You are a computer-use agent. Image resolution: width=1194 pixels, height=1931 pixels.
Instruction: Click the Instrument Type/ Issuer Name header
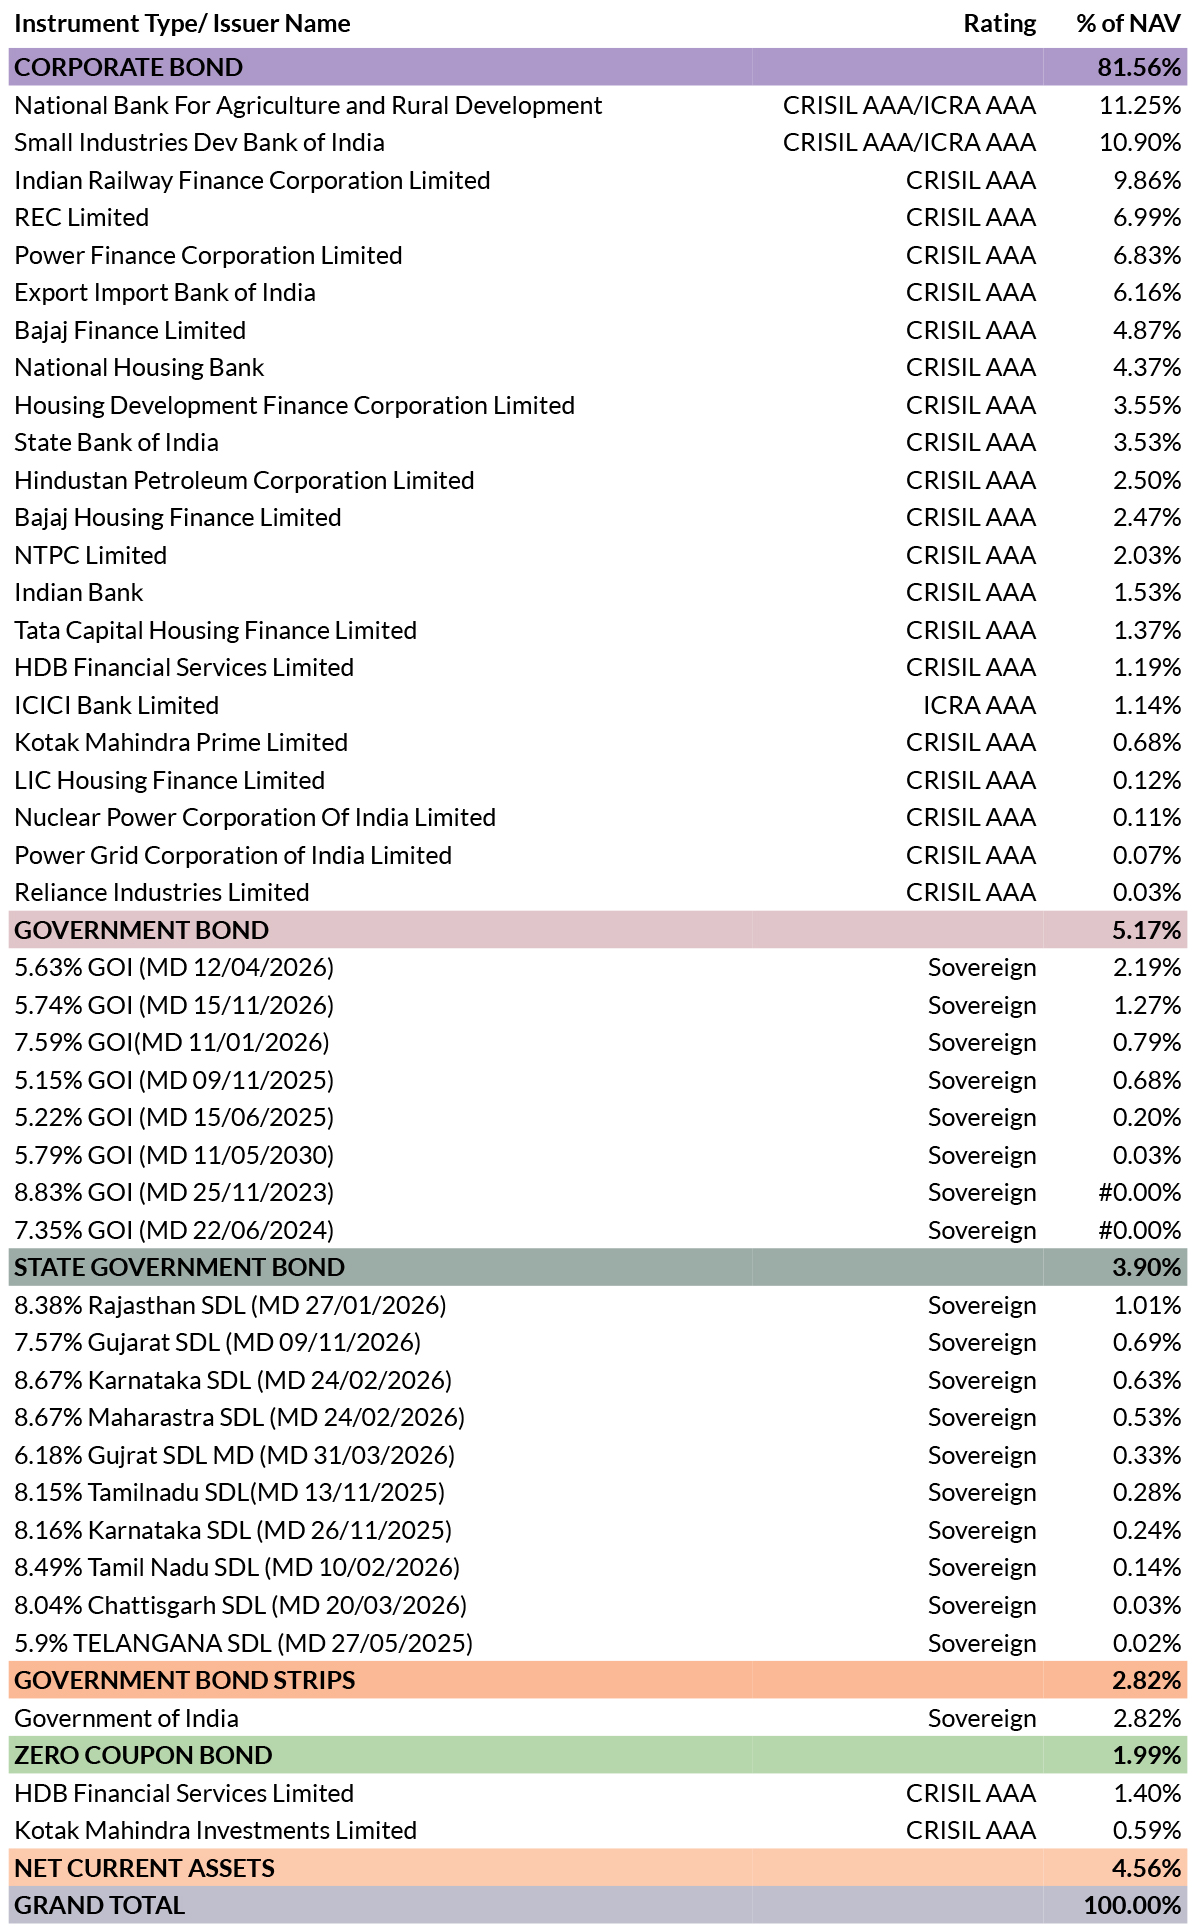(182, 24)
